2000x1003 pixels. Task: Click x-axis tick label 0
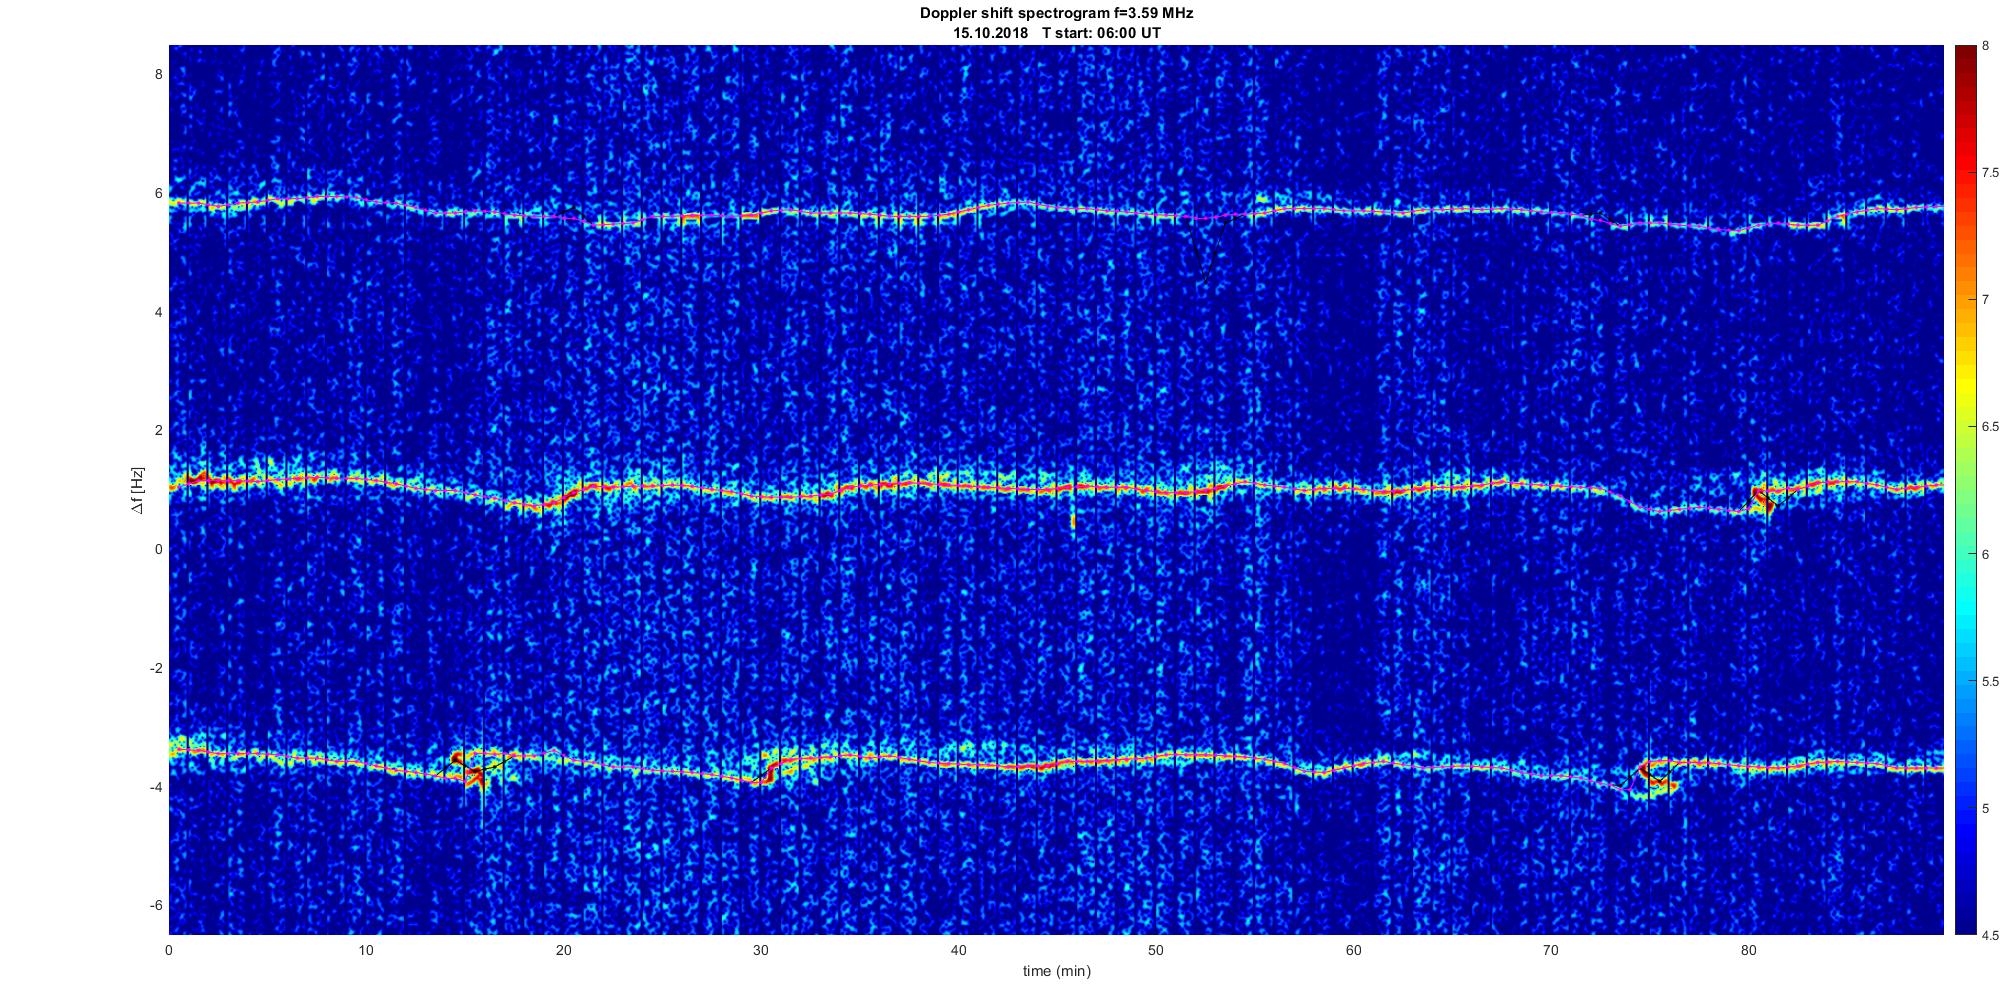click(x=169, y=950)
